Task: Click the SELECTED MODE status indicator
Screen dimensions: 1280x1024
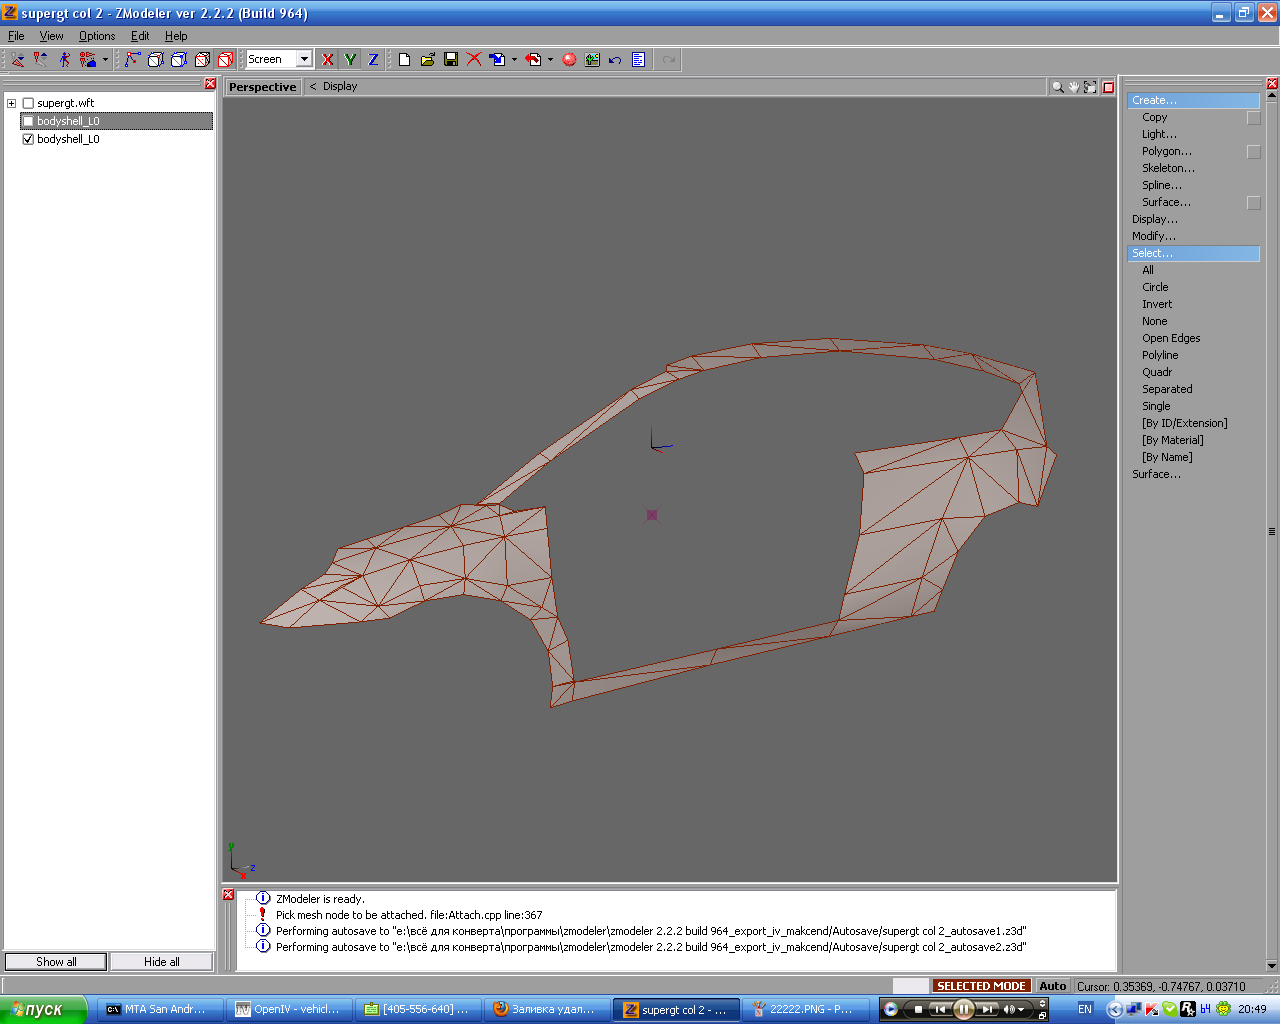Action: point(981,986)
